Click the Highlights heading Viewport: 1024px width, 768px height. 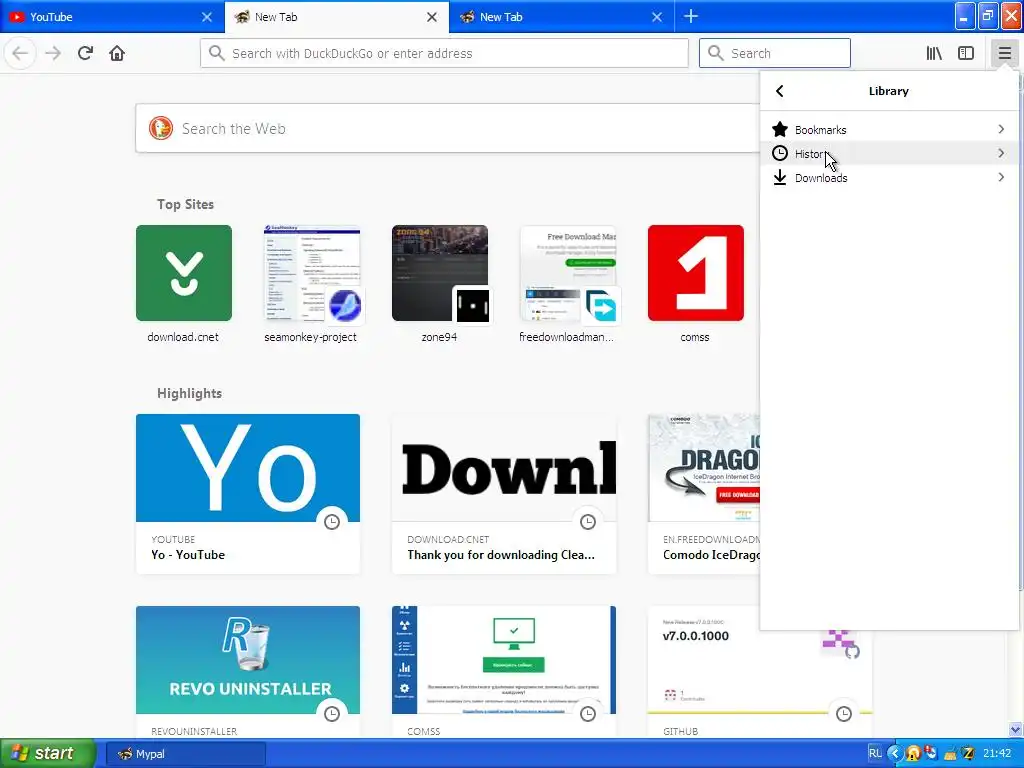click(189, 393)
